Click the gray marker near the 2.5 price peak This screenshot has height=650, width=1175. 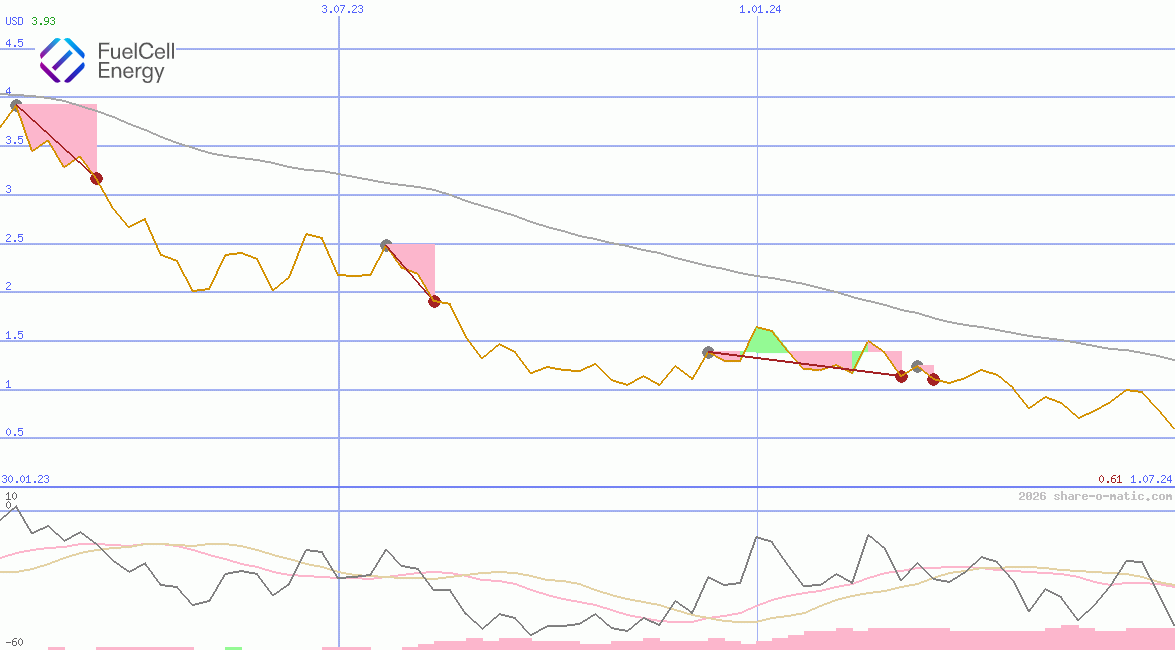(x=386, y=245)
